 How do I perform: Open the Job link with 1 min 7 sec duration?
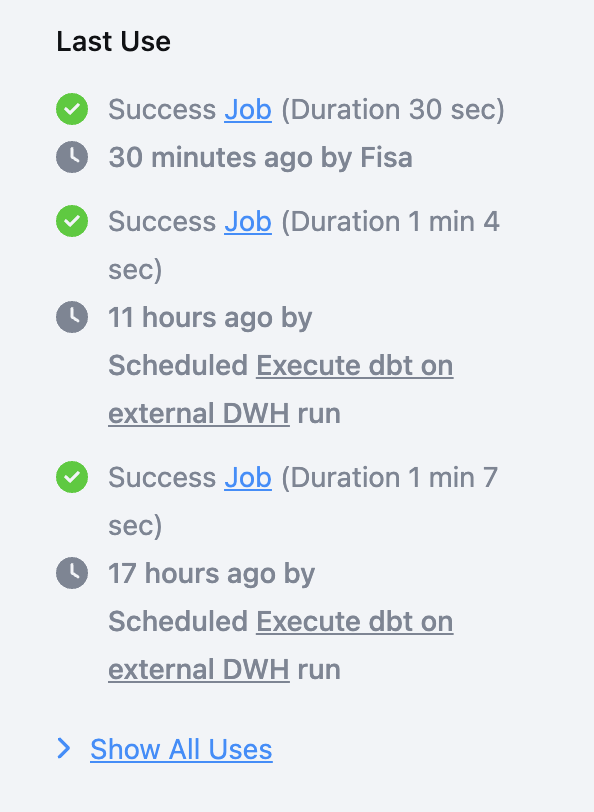[248, 477]
